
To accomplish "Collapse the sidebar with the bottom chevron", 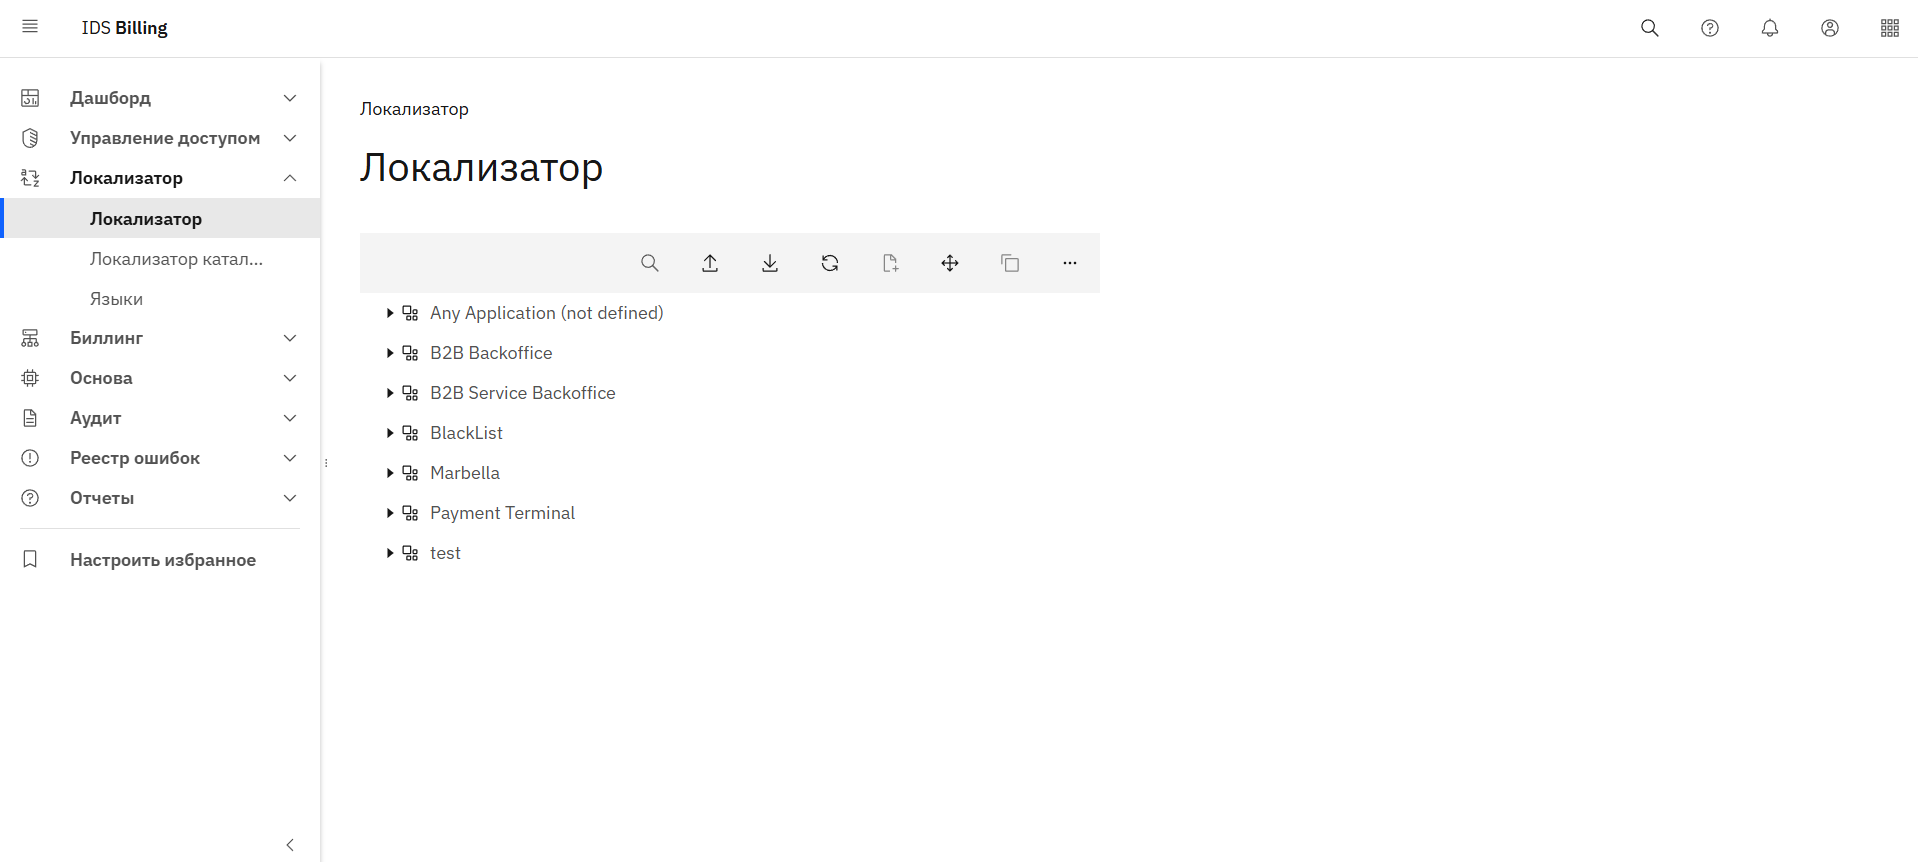I will 290,845.
